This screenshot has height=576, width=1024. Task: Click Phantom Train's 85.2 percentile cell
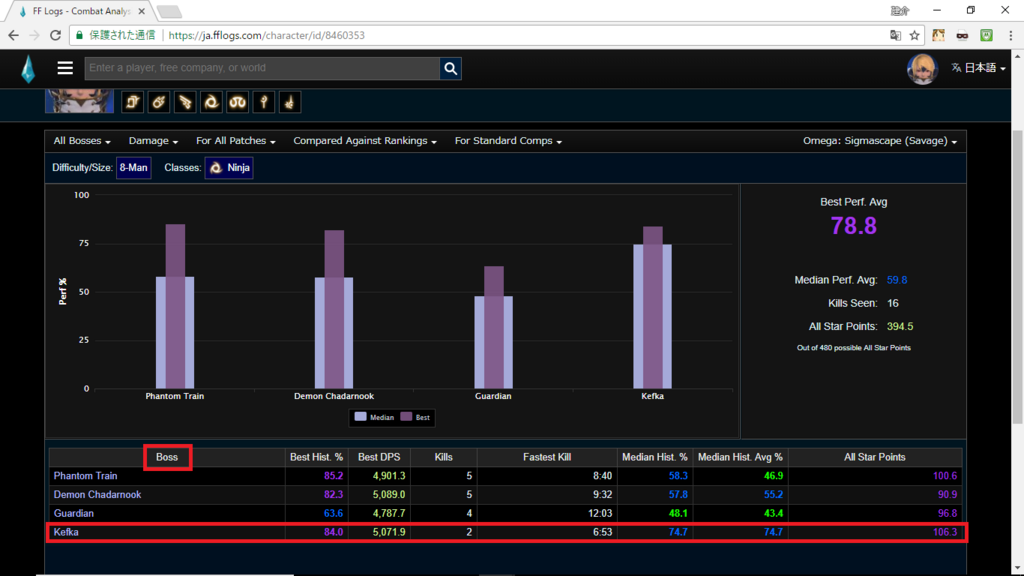(316, 476)
